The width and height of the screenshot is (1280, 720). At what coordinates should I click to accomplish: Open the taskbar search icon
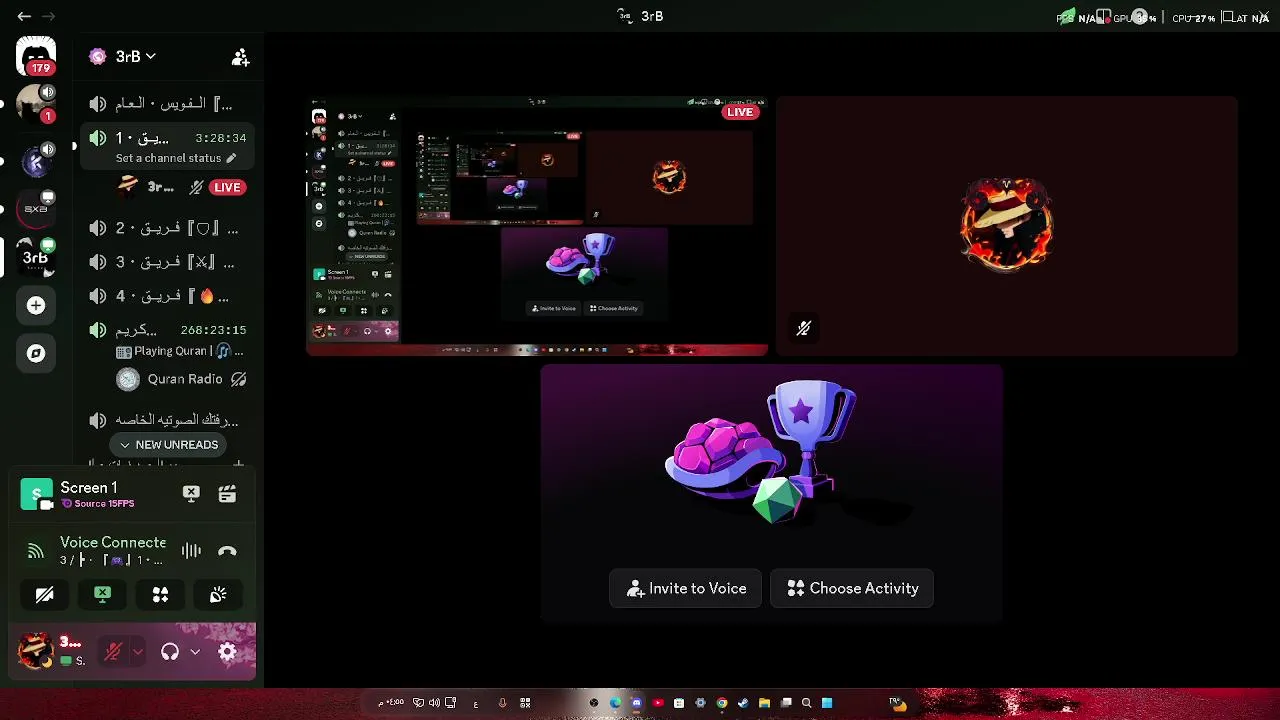806,703
